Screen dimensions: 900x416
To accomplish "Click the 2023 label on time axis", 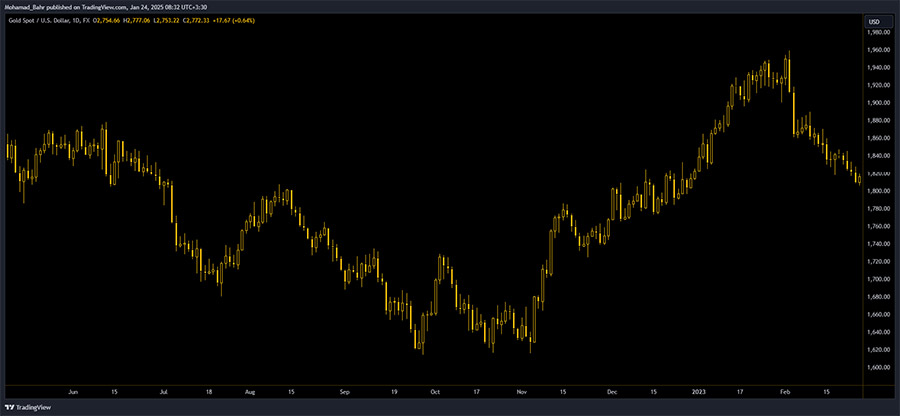I will (698, 394).
